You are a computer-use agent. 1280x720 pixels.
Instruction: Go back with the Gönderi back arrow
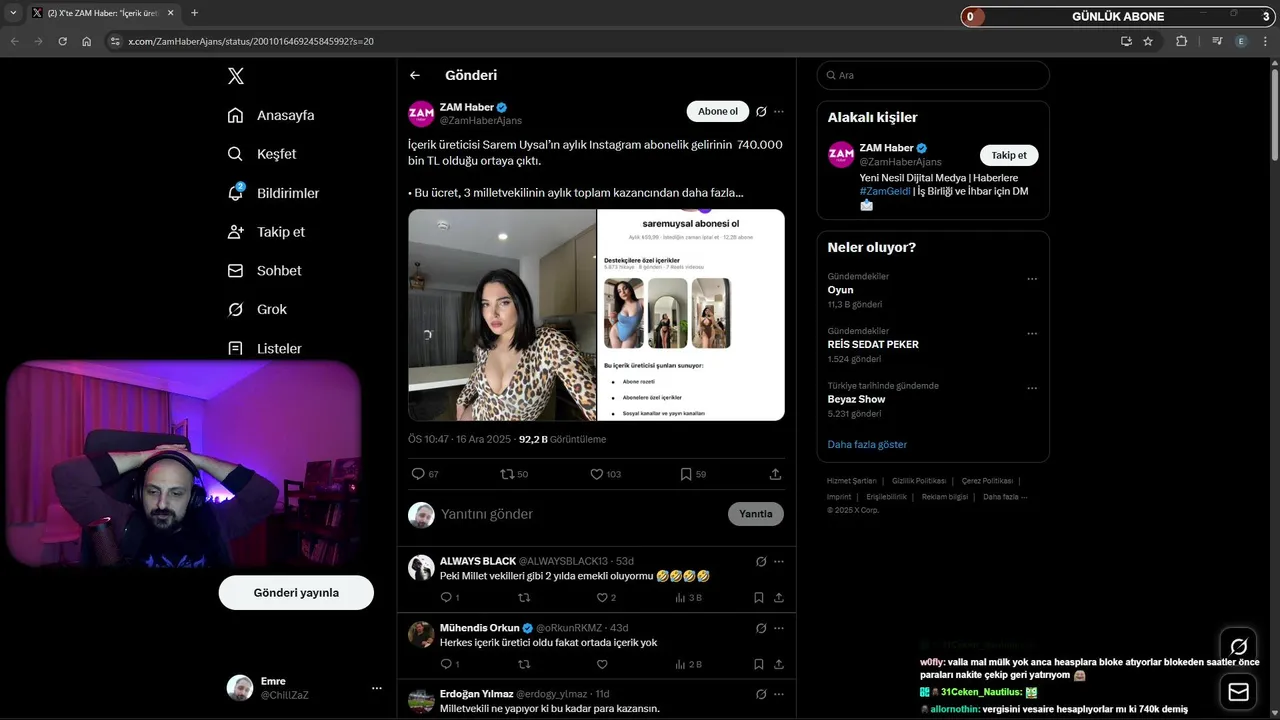pyautogui.click(x=415, y=75)
